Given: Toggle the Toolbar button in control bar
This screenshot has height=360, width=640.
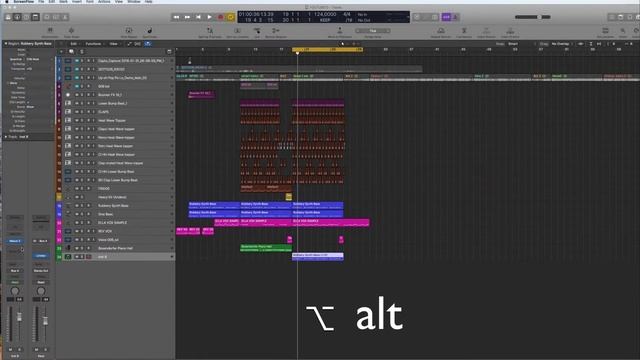Looking at the screenshot, I should pos(36,17).
